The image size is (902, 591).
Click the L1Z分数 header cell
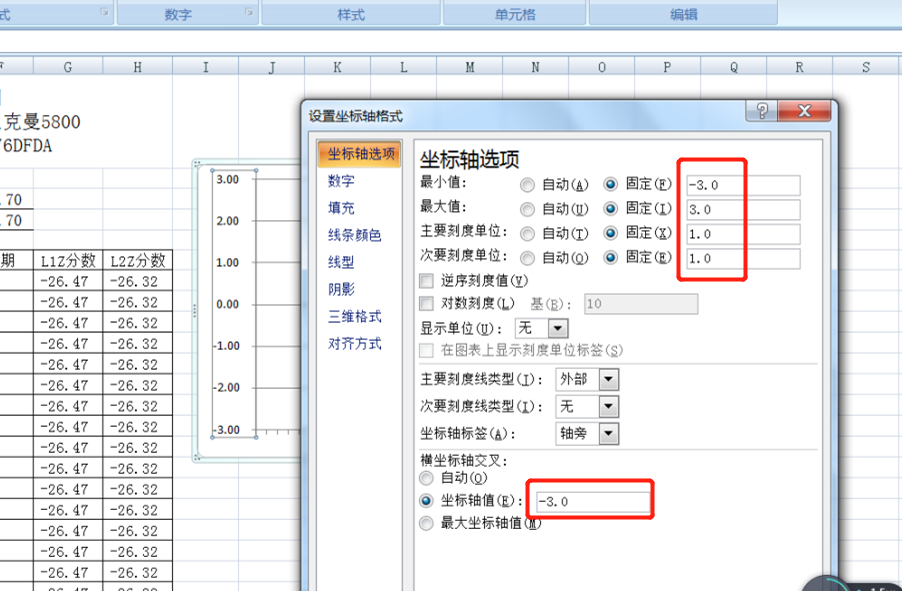pyautogui.click(x=68, y=261)
